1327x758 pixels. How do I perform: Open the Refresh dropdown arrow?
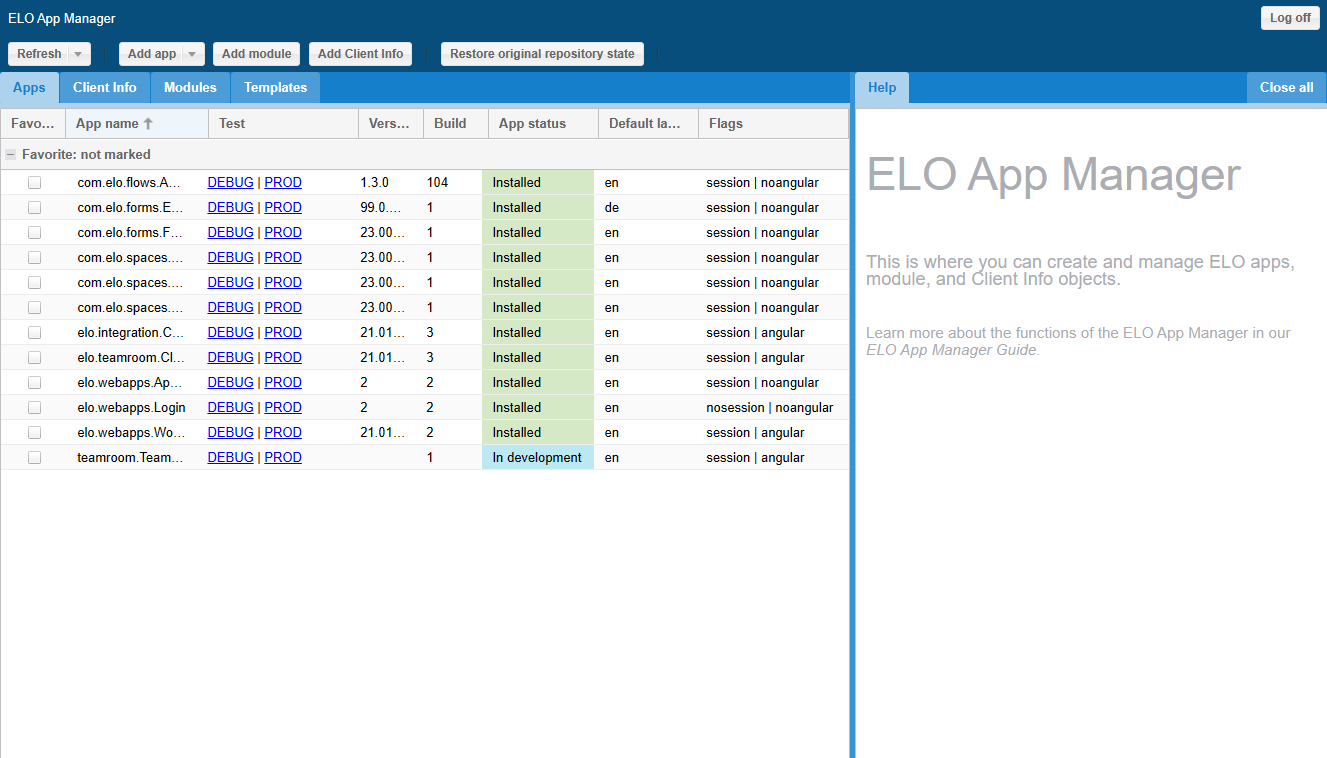click(x=80, y=54)
